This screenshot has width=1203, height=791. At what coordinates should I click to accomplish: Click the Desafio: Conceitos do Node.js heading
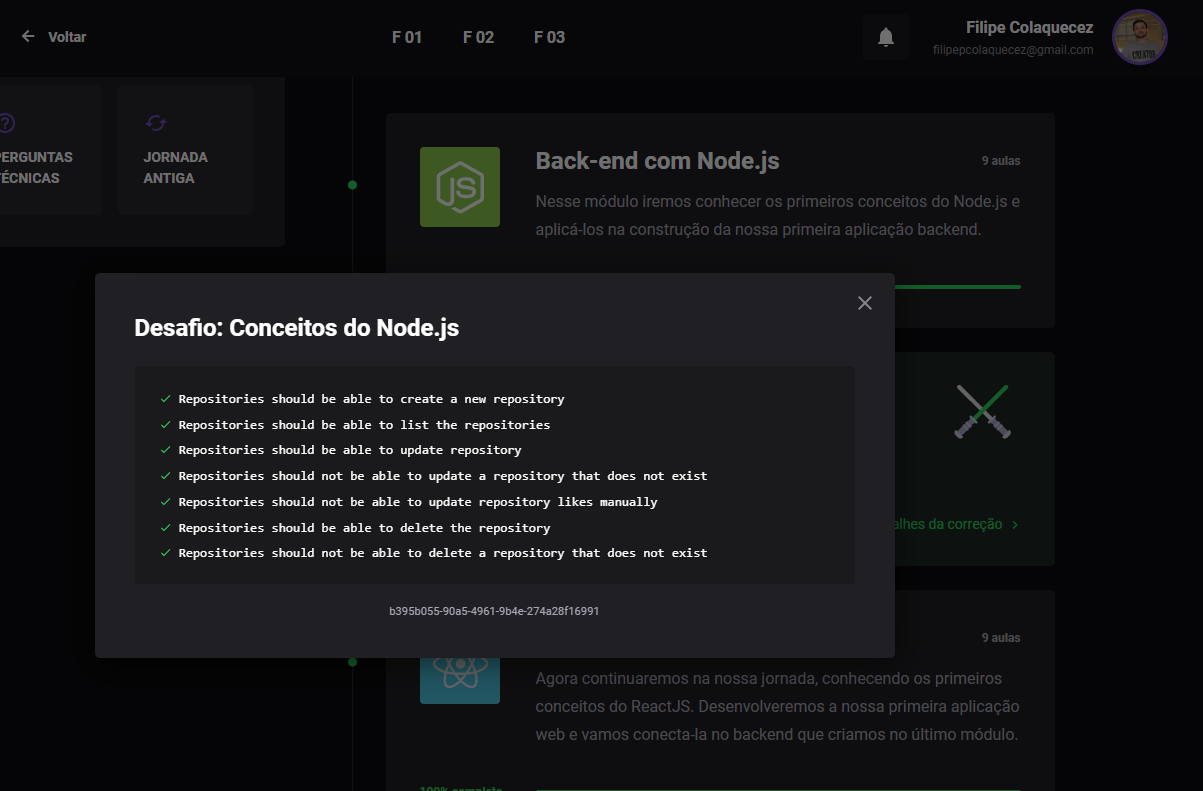pyautogui.click(x=297, y=328)
